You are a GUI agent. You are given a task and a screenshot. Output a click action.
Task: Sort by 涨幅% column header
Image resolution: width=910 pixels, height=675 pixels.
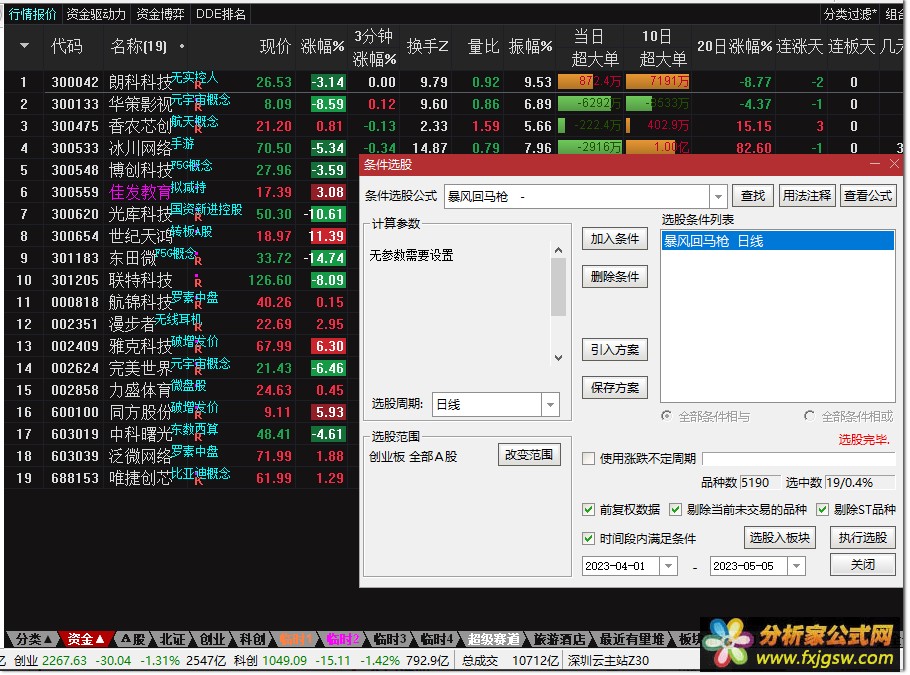[323, 46]
